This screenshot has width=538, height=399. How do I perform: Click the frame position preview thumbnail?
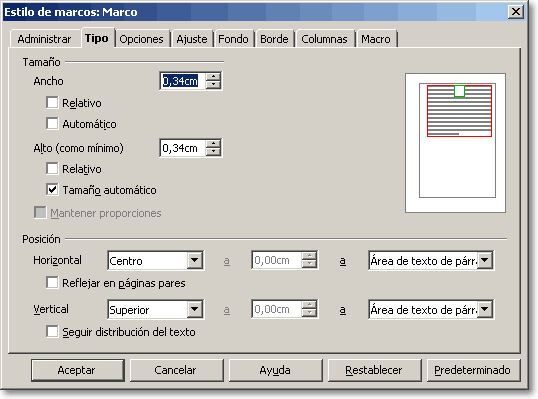[455, 143]
